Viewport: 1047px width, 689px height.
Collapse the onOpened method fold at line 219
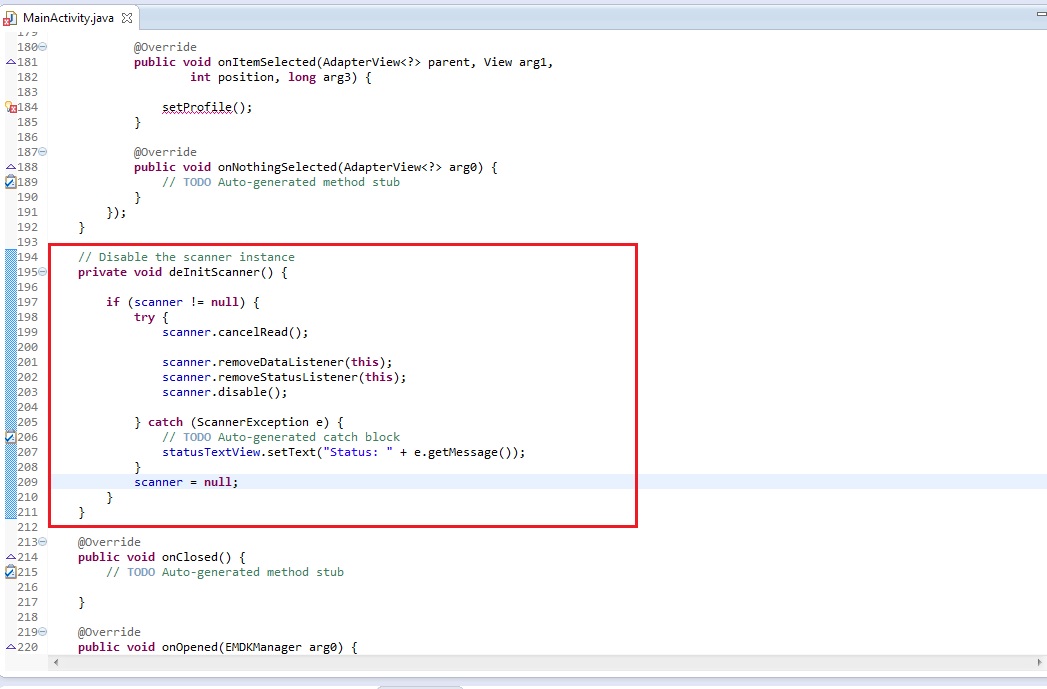click(42, 632)
